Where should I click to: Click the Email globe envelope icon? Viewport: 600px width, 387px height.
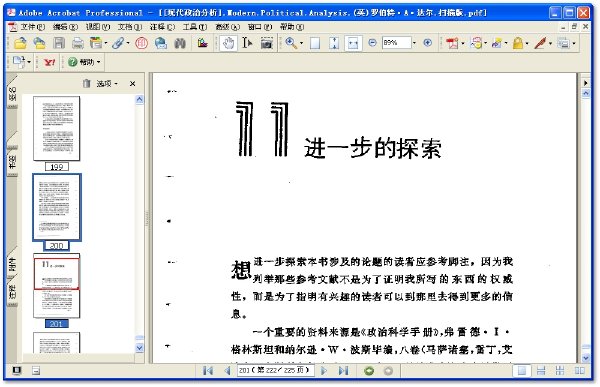[x=161, y=43]
